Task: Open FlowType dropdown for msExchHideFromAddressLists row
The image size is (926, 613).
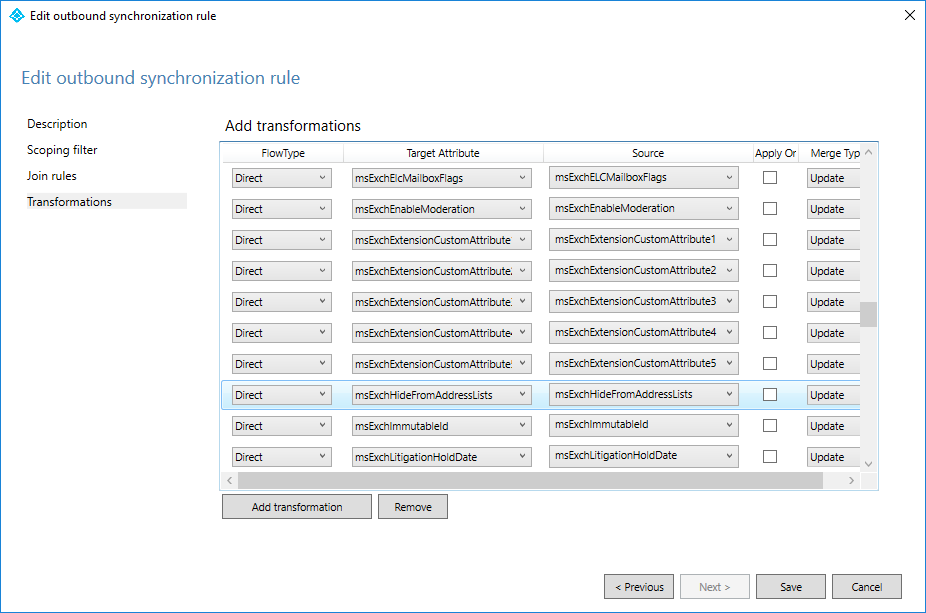Action: point(282,395)
